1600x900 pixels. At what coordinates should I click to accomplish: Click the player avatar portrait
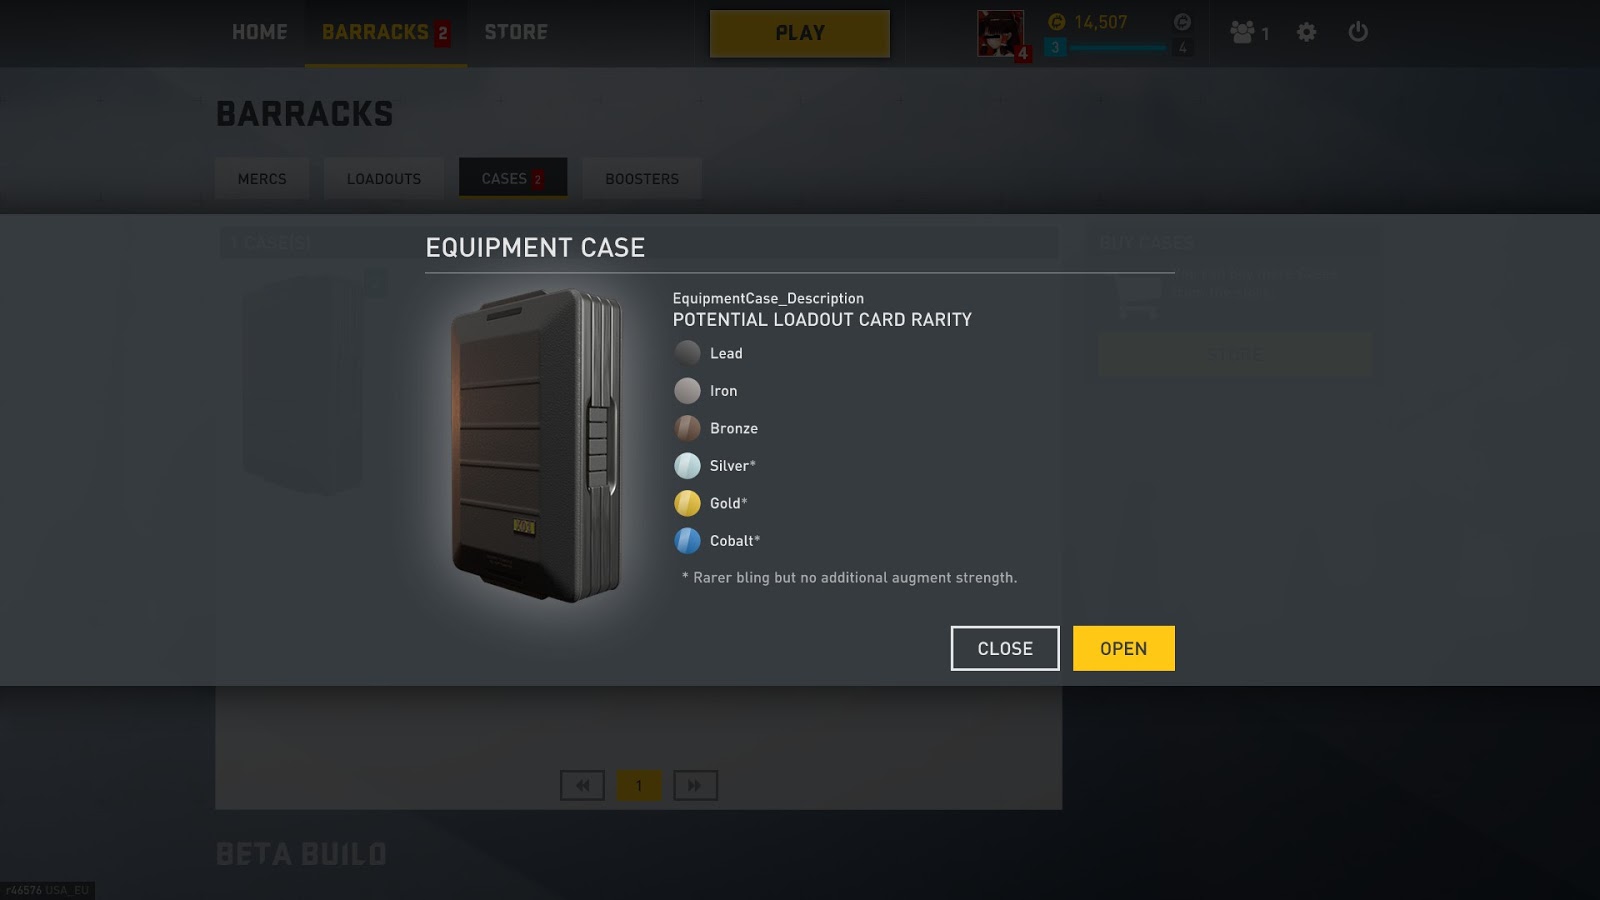tap(1001, 34)
